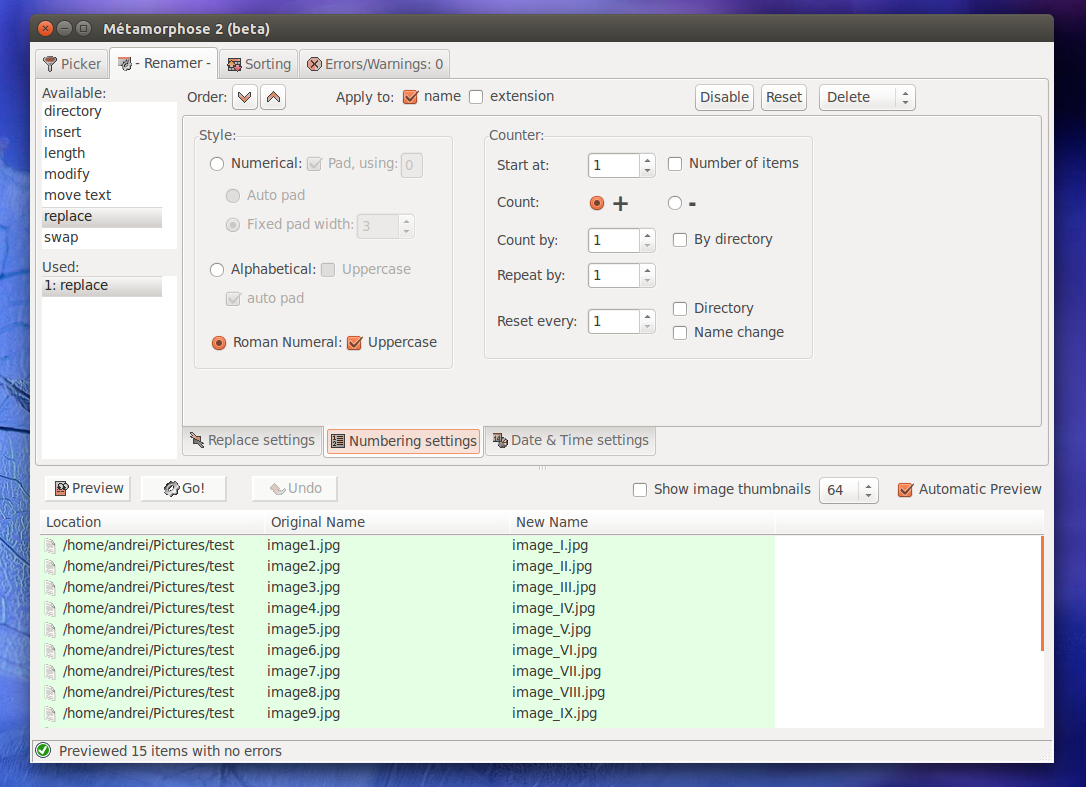Select directory in Available list

tap(102, 112)
